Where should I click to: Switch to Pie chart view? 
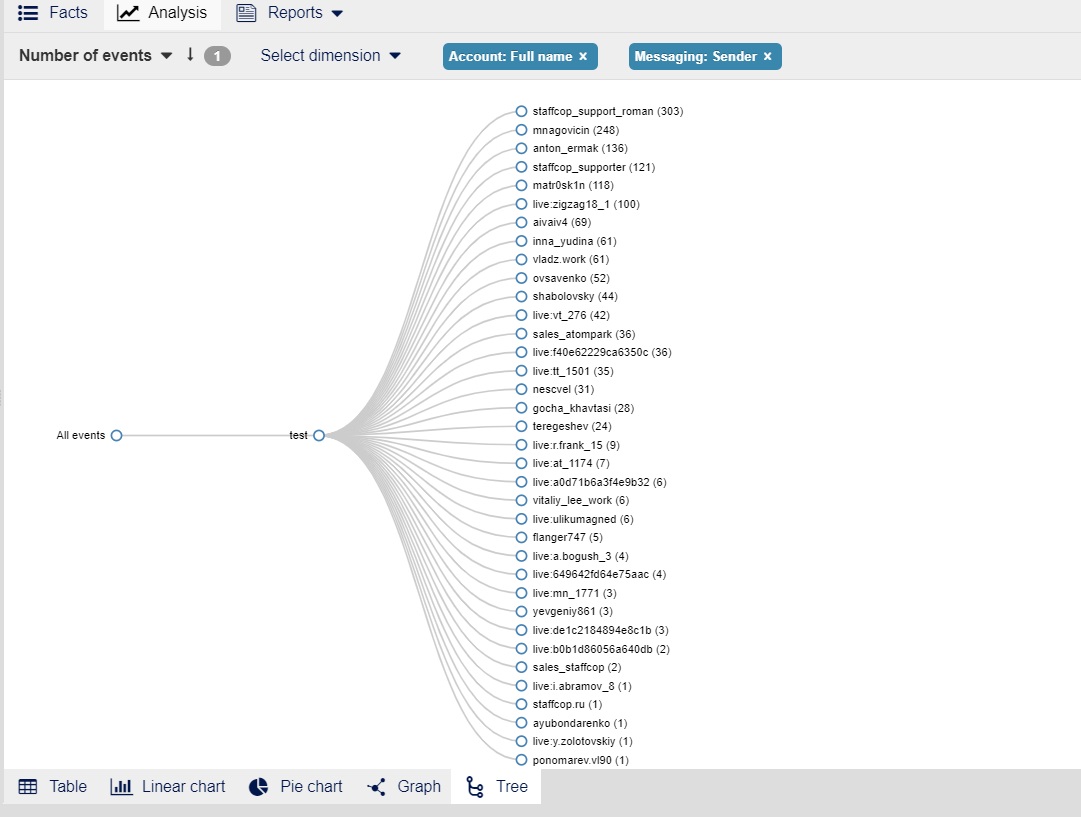coord(296,787)
